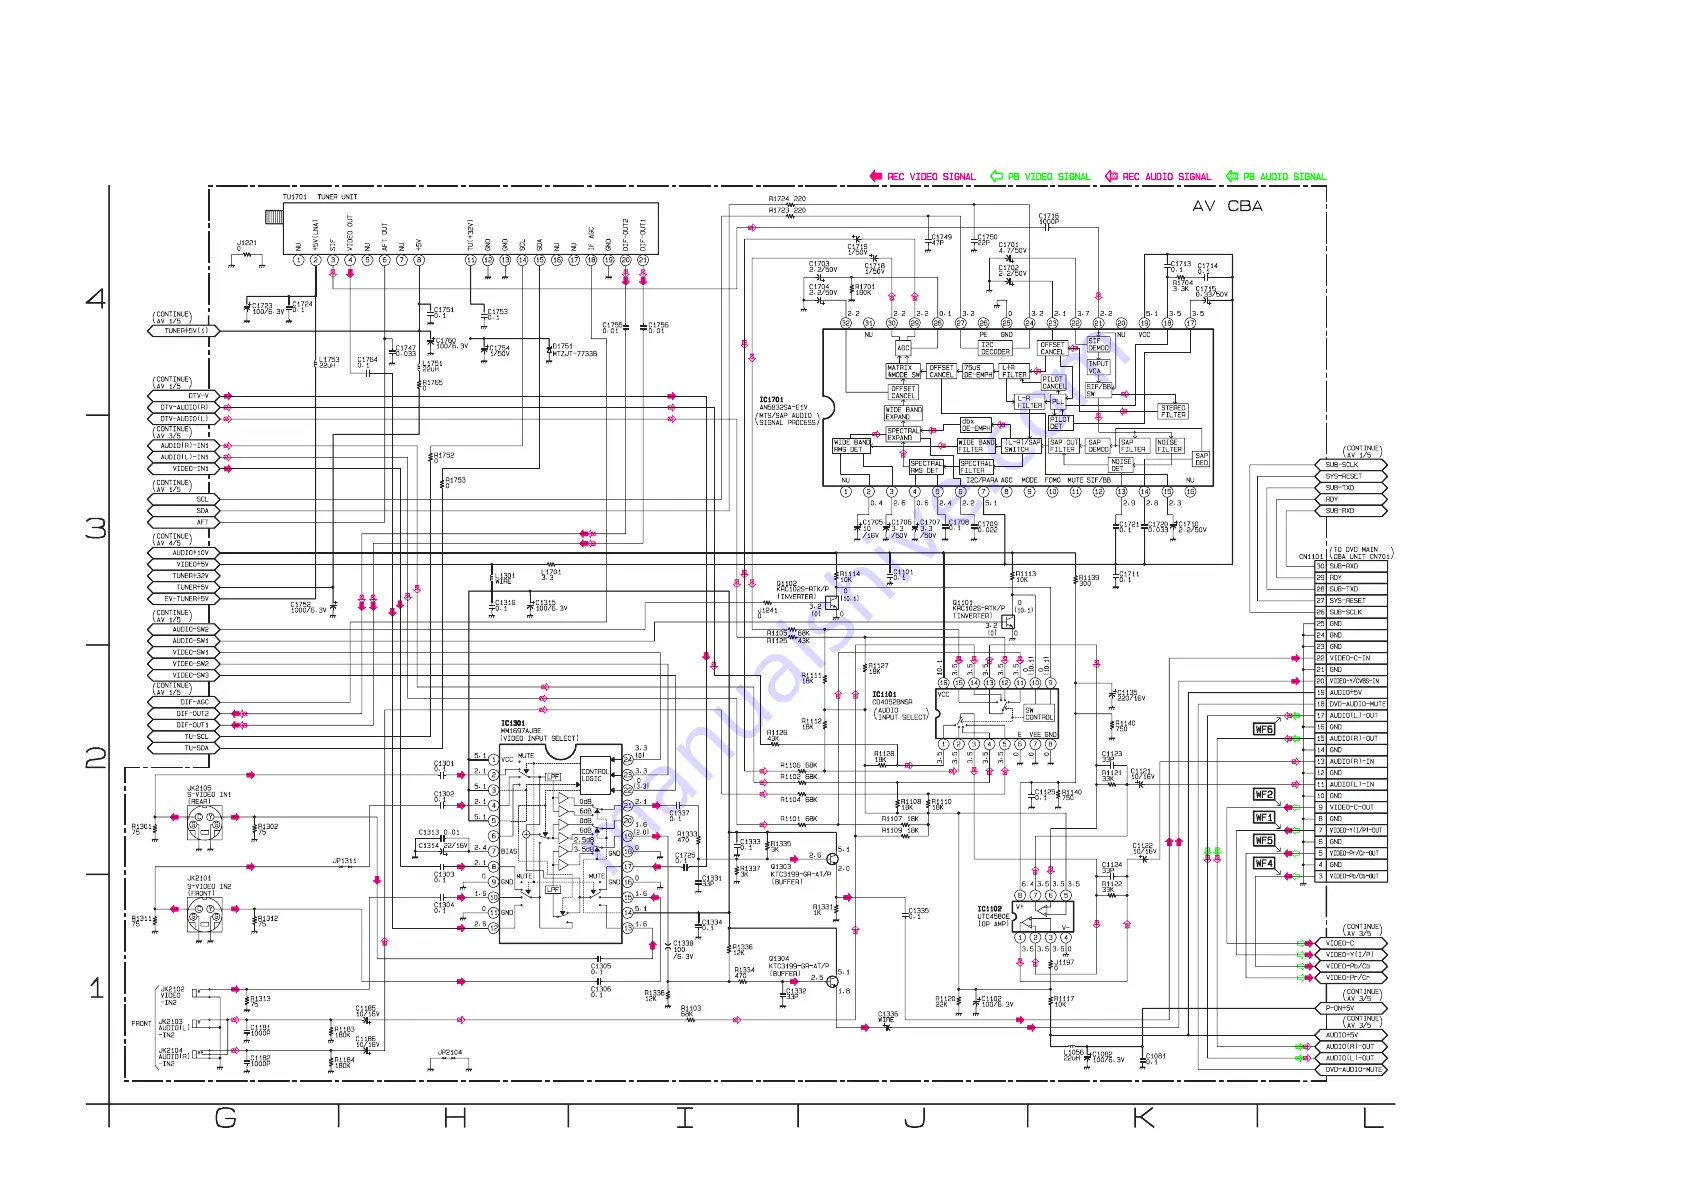Viewport: 1701px width, 1191px height.
Task: Click the EV-TUNER+5V power connector
Action: click(x=185, y=599)
